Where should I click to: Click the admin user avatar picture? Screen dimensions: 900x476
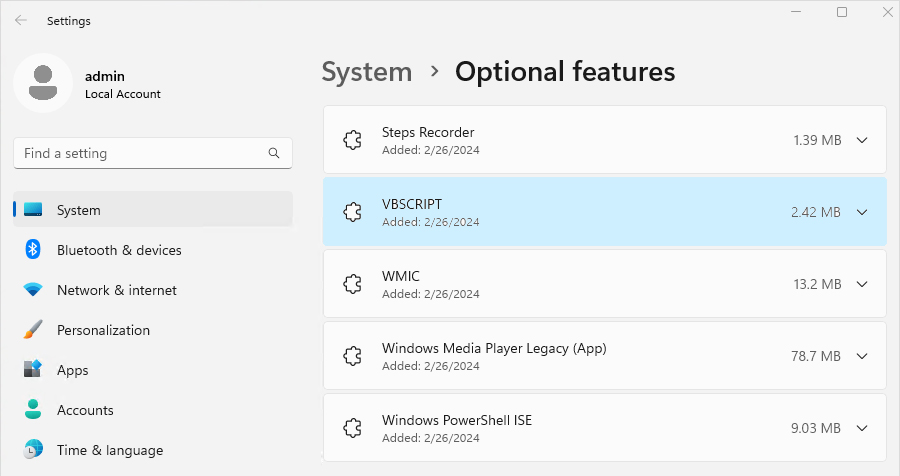[43, 83]
